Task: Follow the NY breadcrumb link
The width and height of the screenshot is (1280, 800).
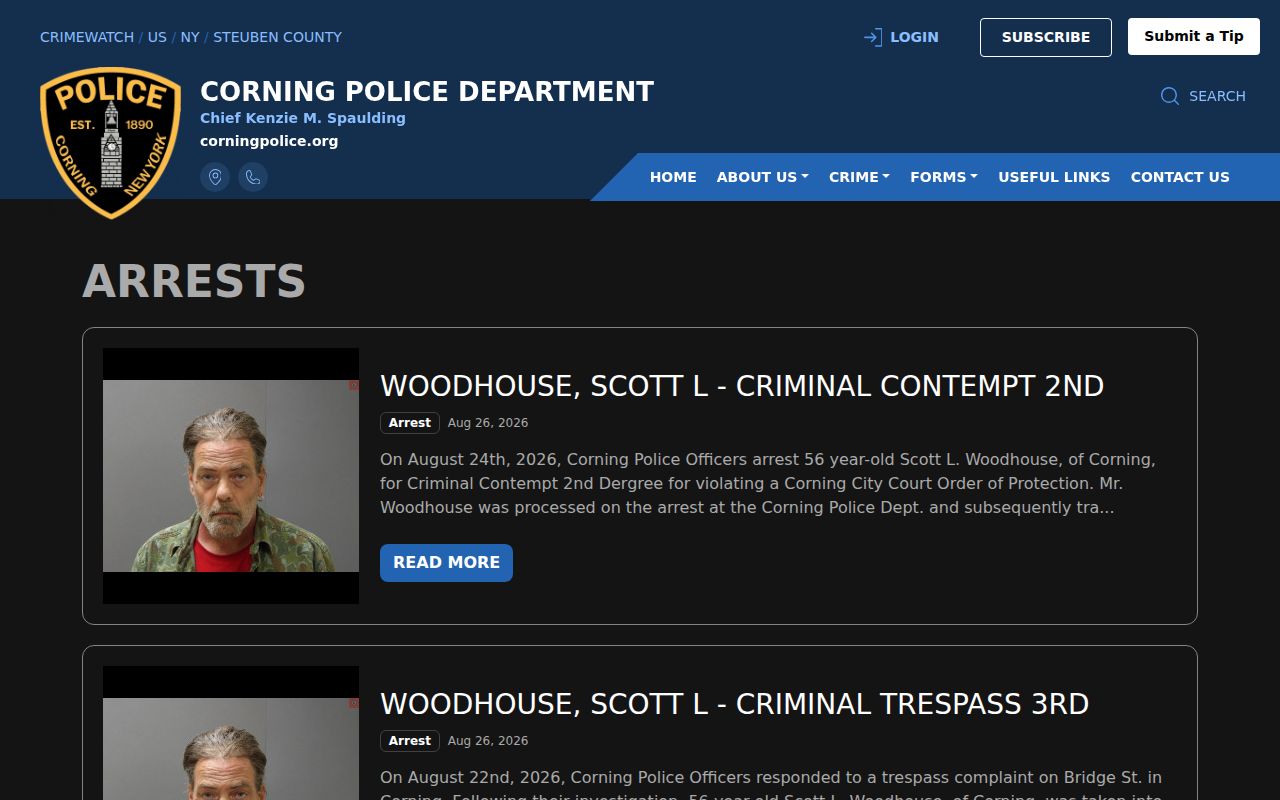Action: (190, 37)
